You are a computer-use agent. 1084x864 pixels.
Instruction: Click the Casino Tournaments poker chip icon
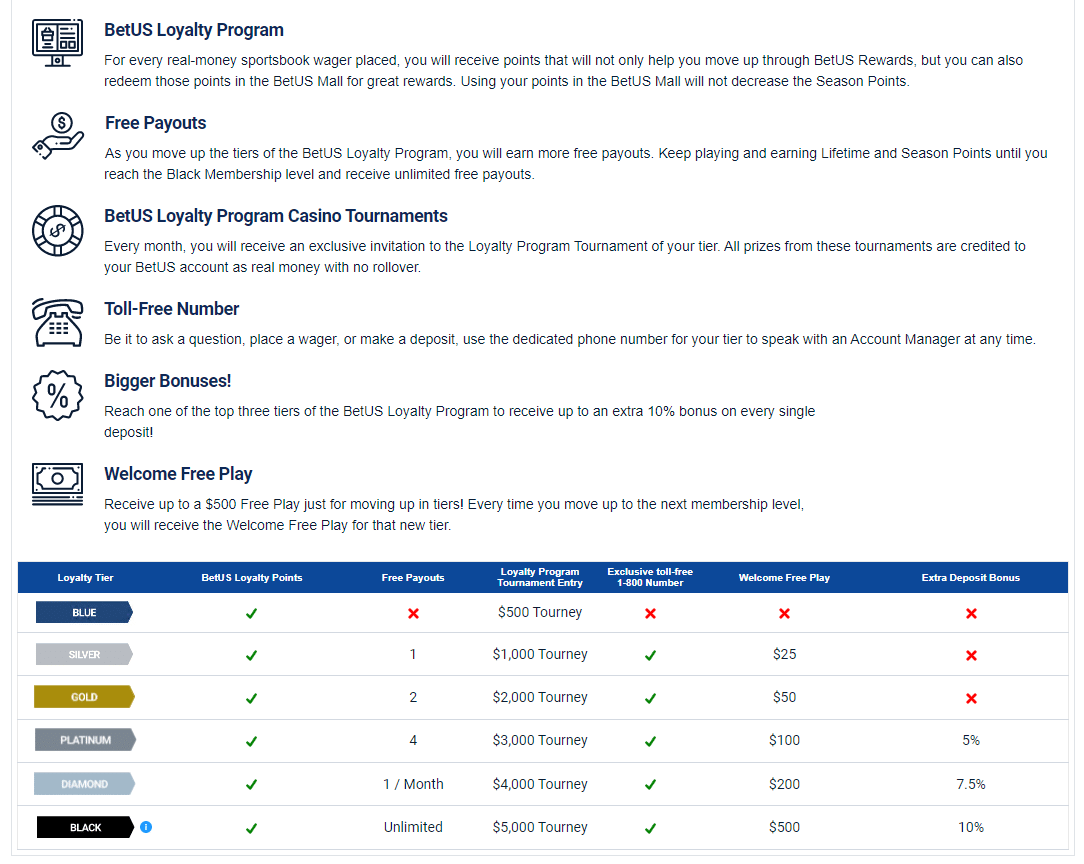[57, 229]
